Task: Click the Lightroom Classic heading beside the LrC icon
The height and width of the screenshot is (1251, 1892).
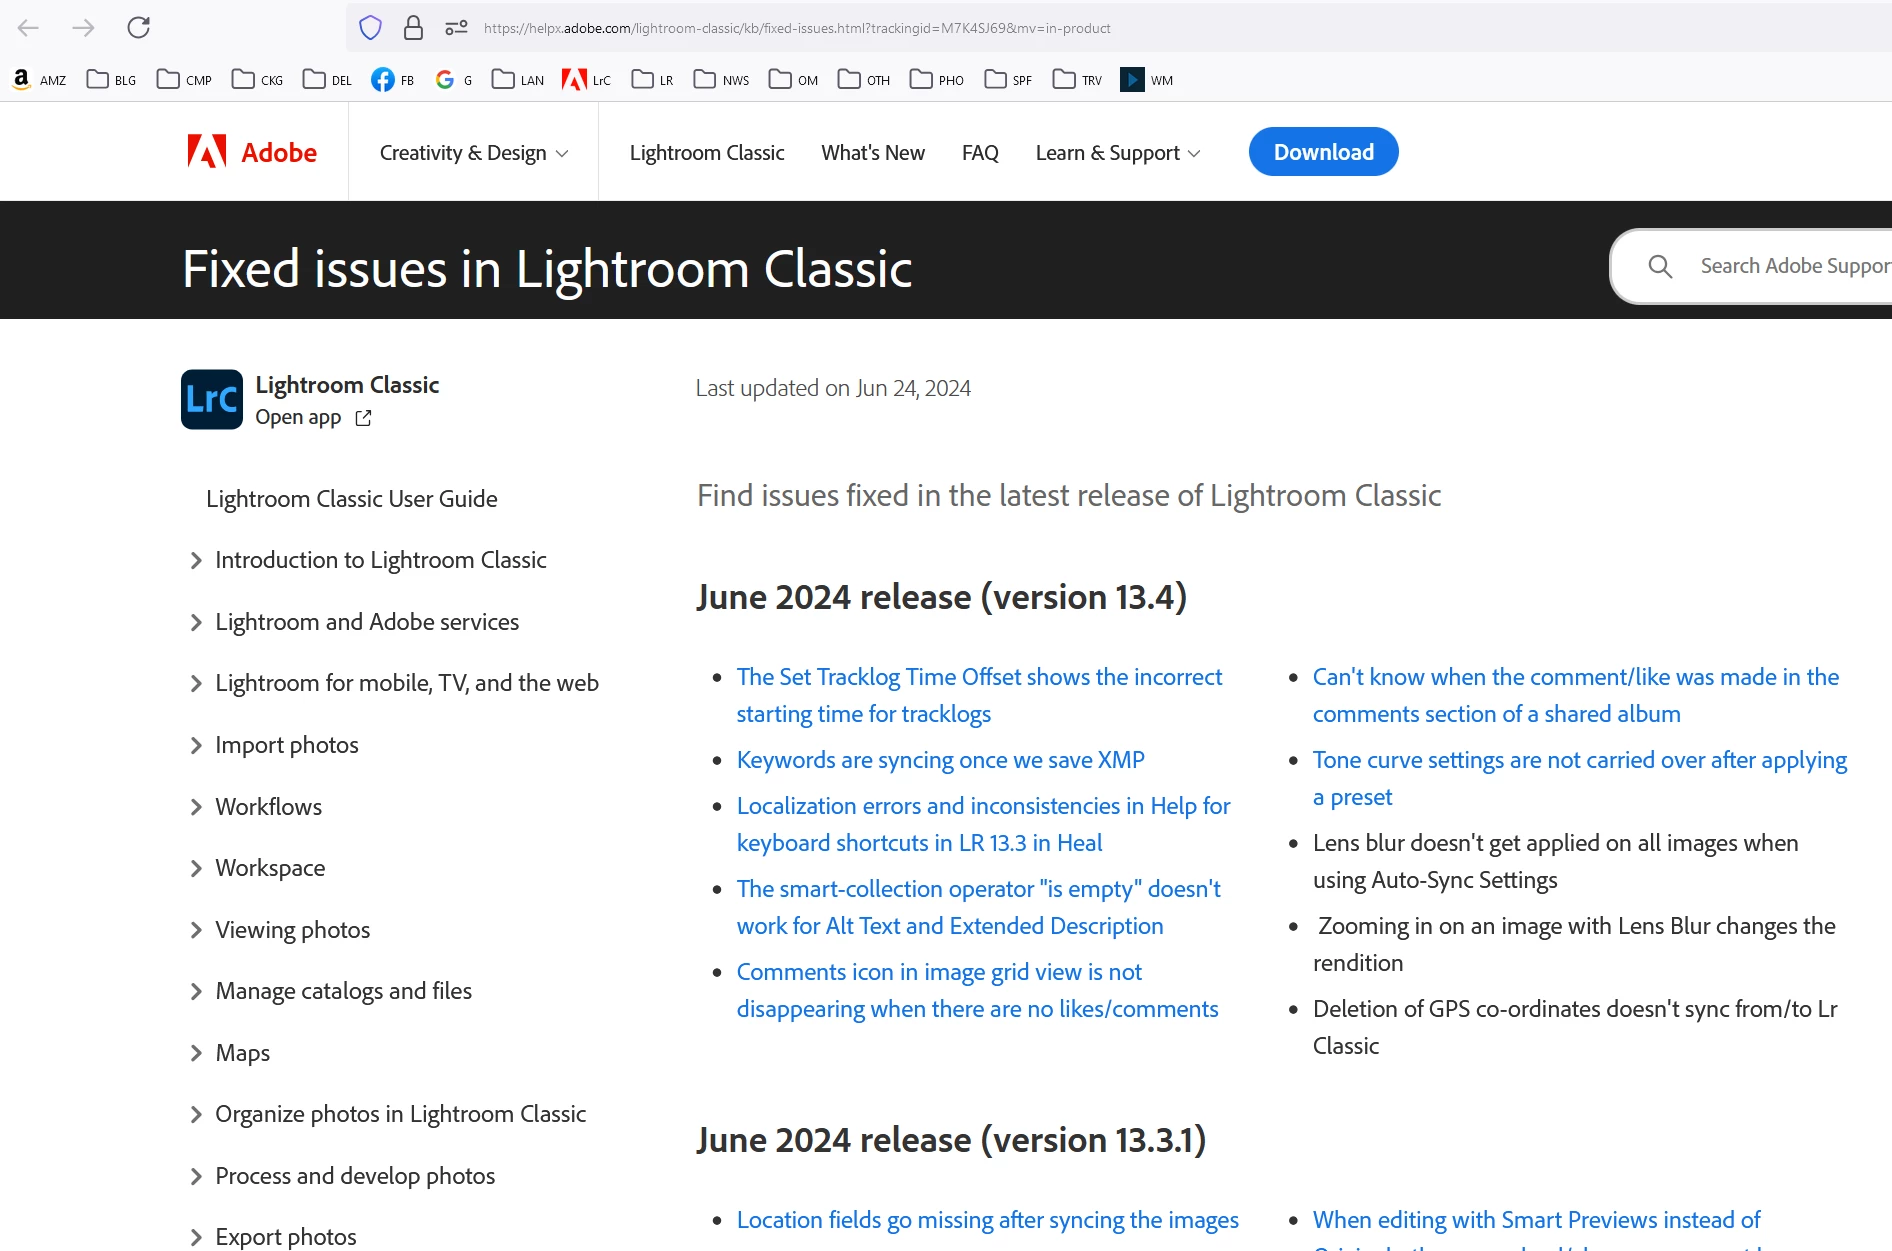Action: pos(347,385)
